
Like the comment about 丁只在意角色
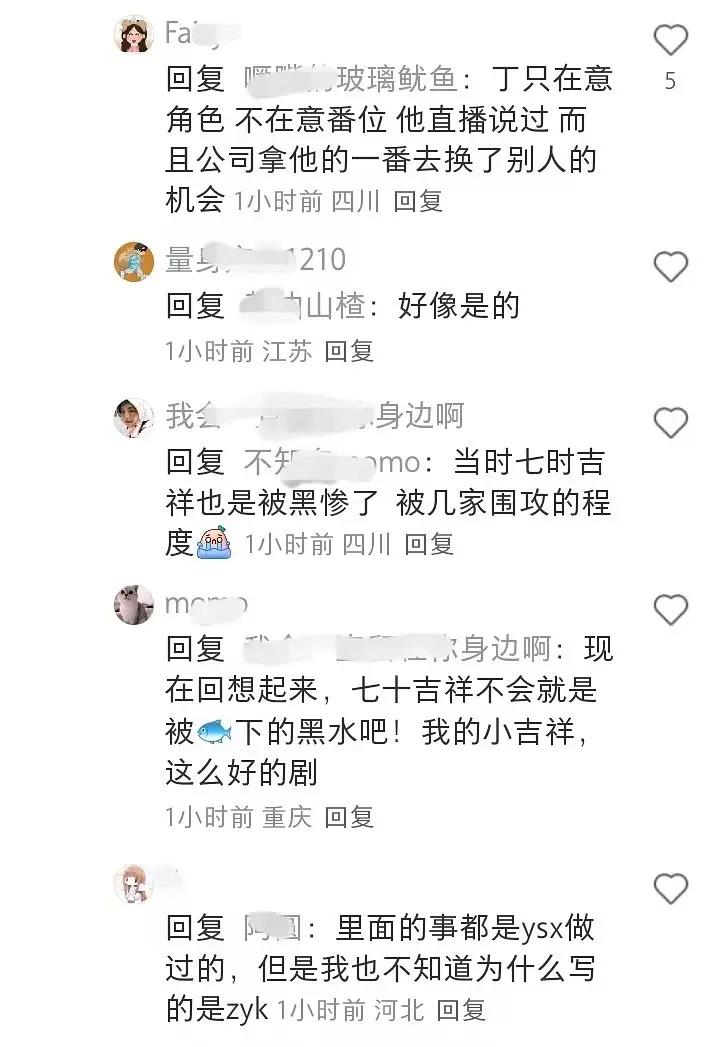670,40
